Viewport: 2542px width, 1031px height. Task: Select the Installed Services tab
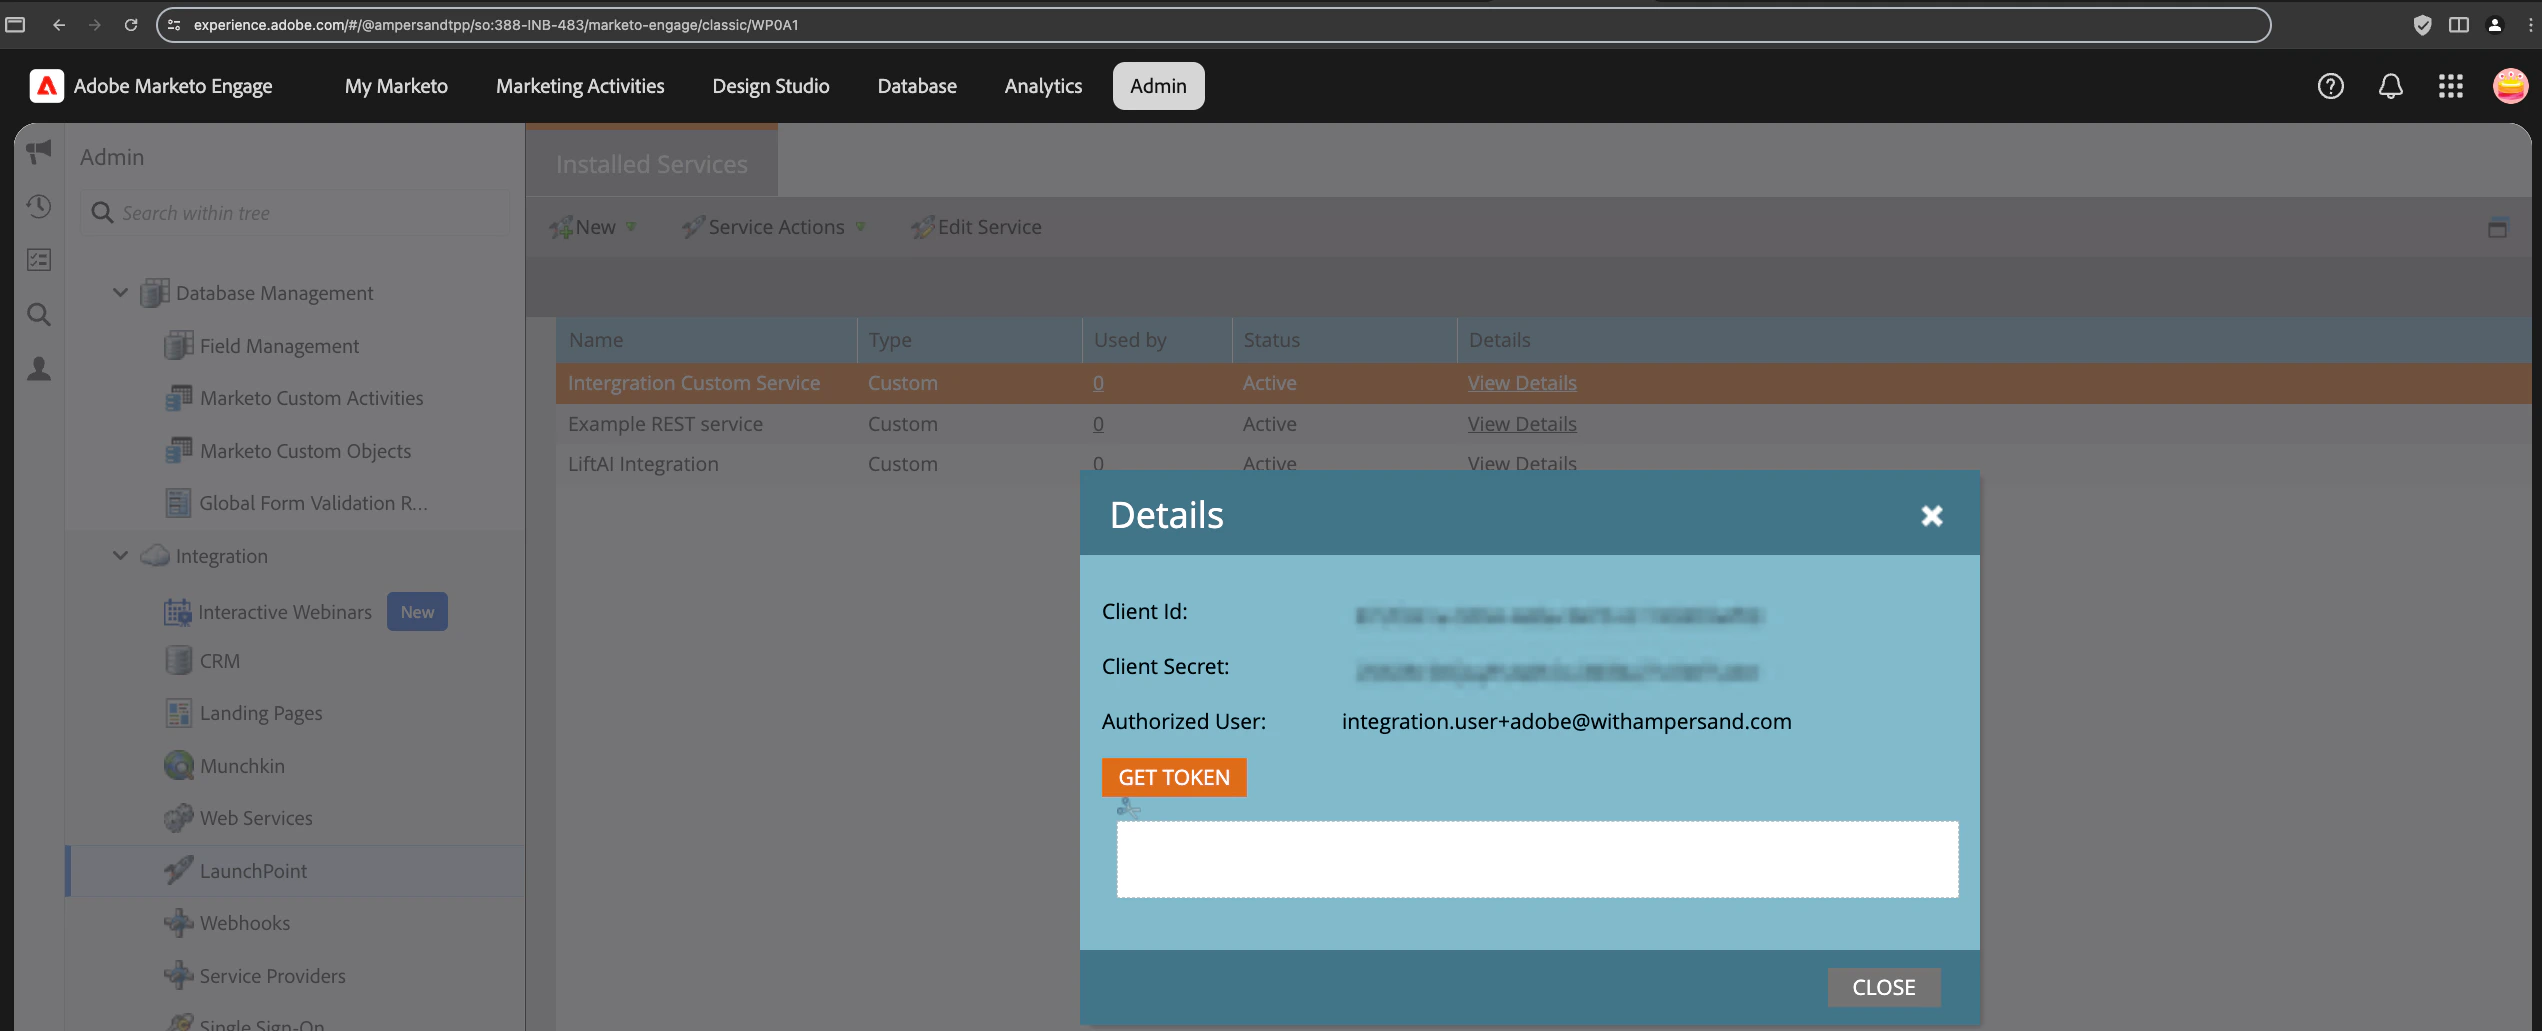(x=652, y=163)
